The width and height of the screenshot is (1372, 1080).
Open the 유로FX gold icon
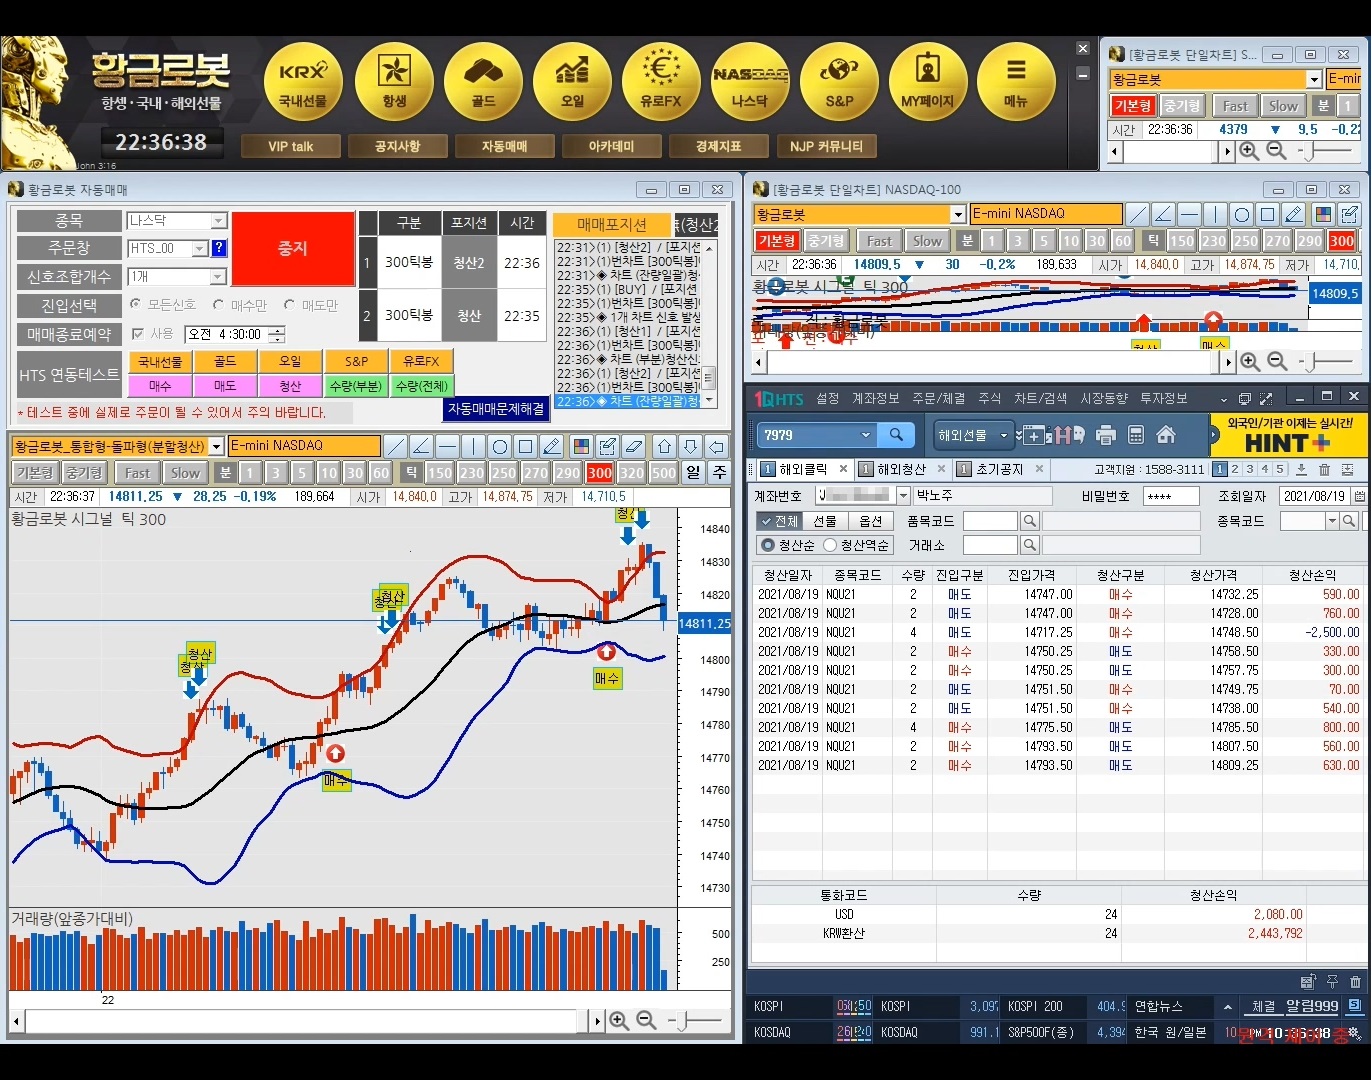(661, 82)
